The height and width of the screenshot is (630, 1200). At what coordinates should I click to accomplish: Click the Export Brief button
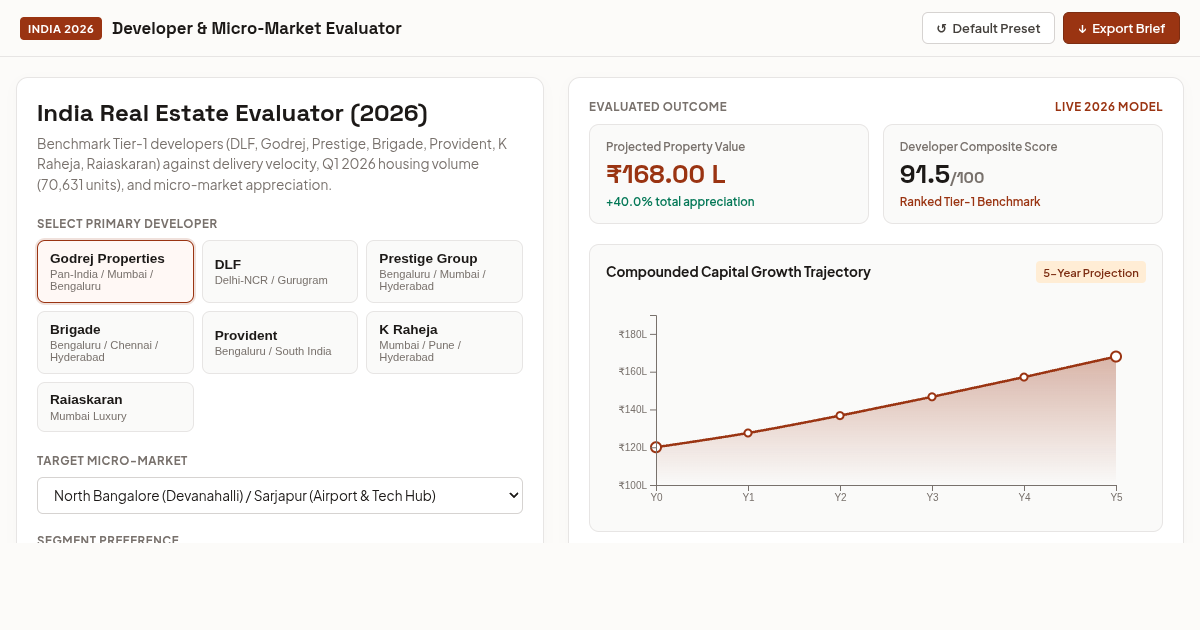[1121, 28]
